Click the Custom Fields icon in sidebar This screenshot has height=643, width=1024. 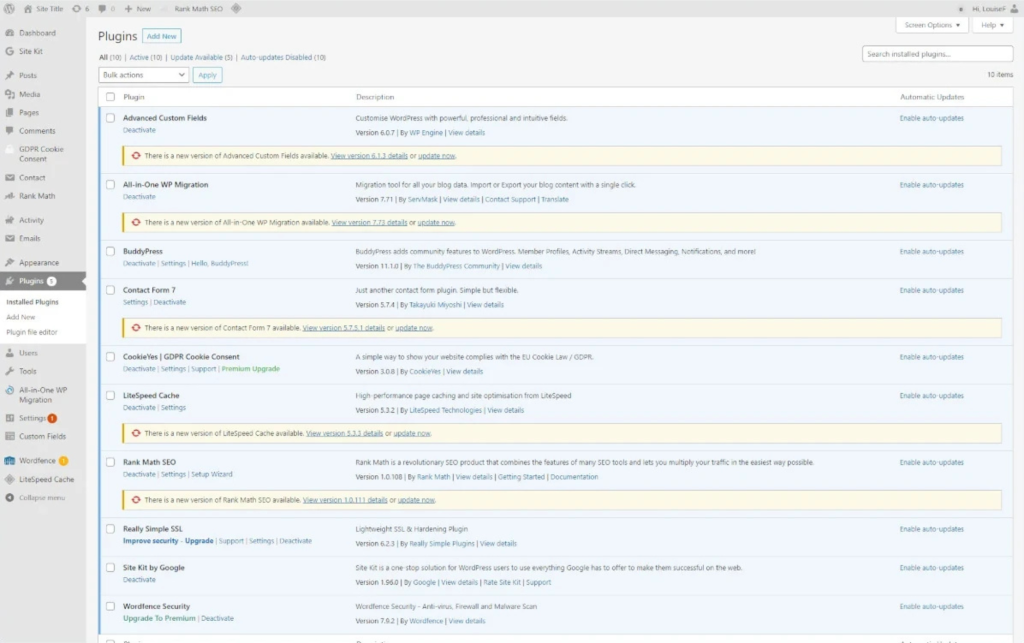tap(10, 436)
